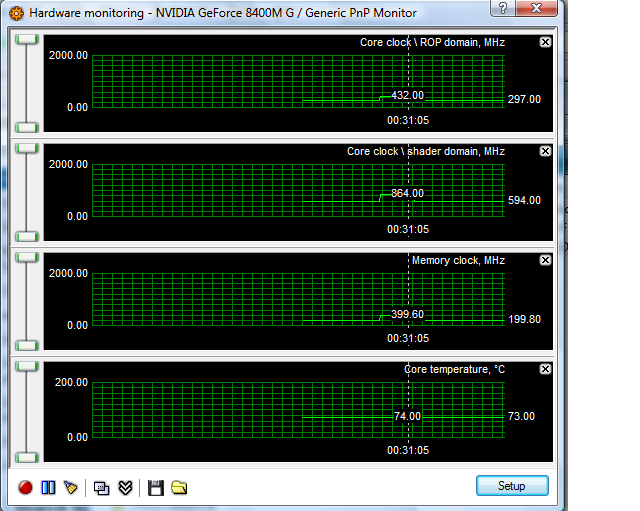640x511 pixels.
Task: Click the 864.00 value on shader graph
Action: click(x=407, y=193)
